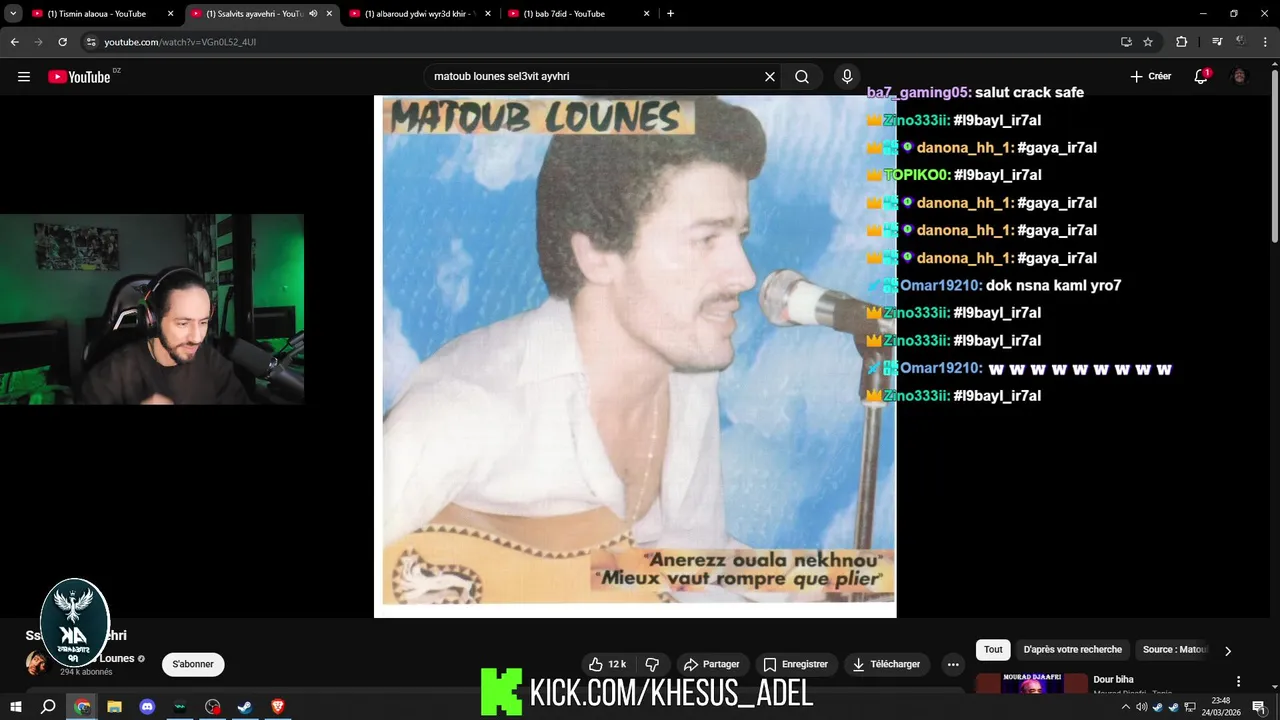Open Windows notification center icon
The image size is (1280, 720).
tap(1259, 706)
